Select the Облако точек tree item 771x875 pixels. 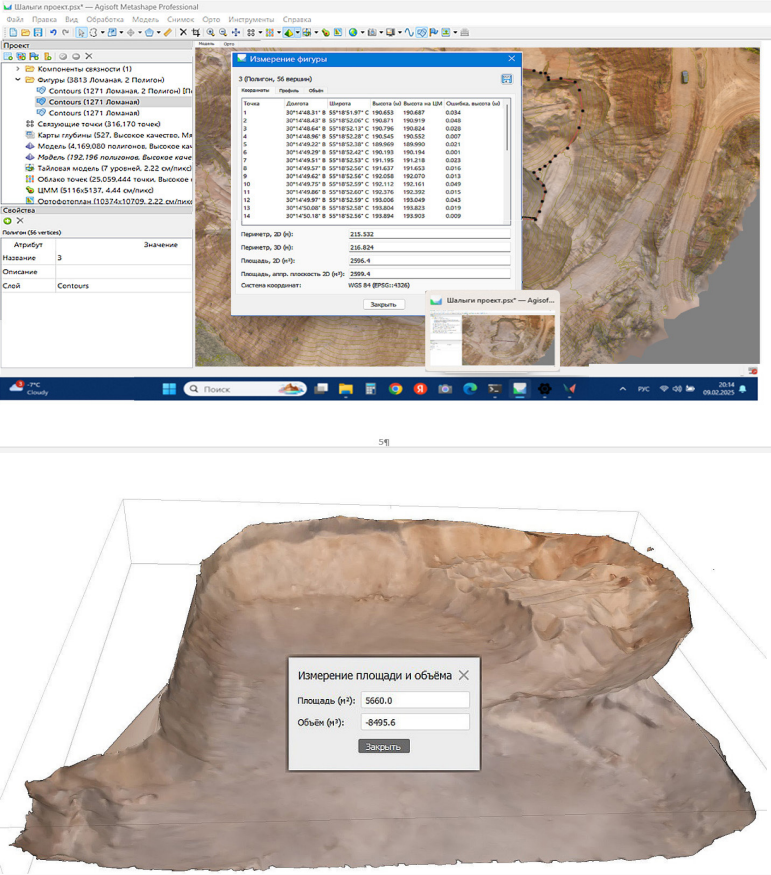coord(108,179)
